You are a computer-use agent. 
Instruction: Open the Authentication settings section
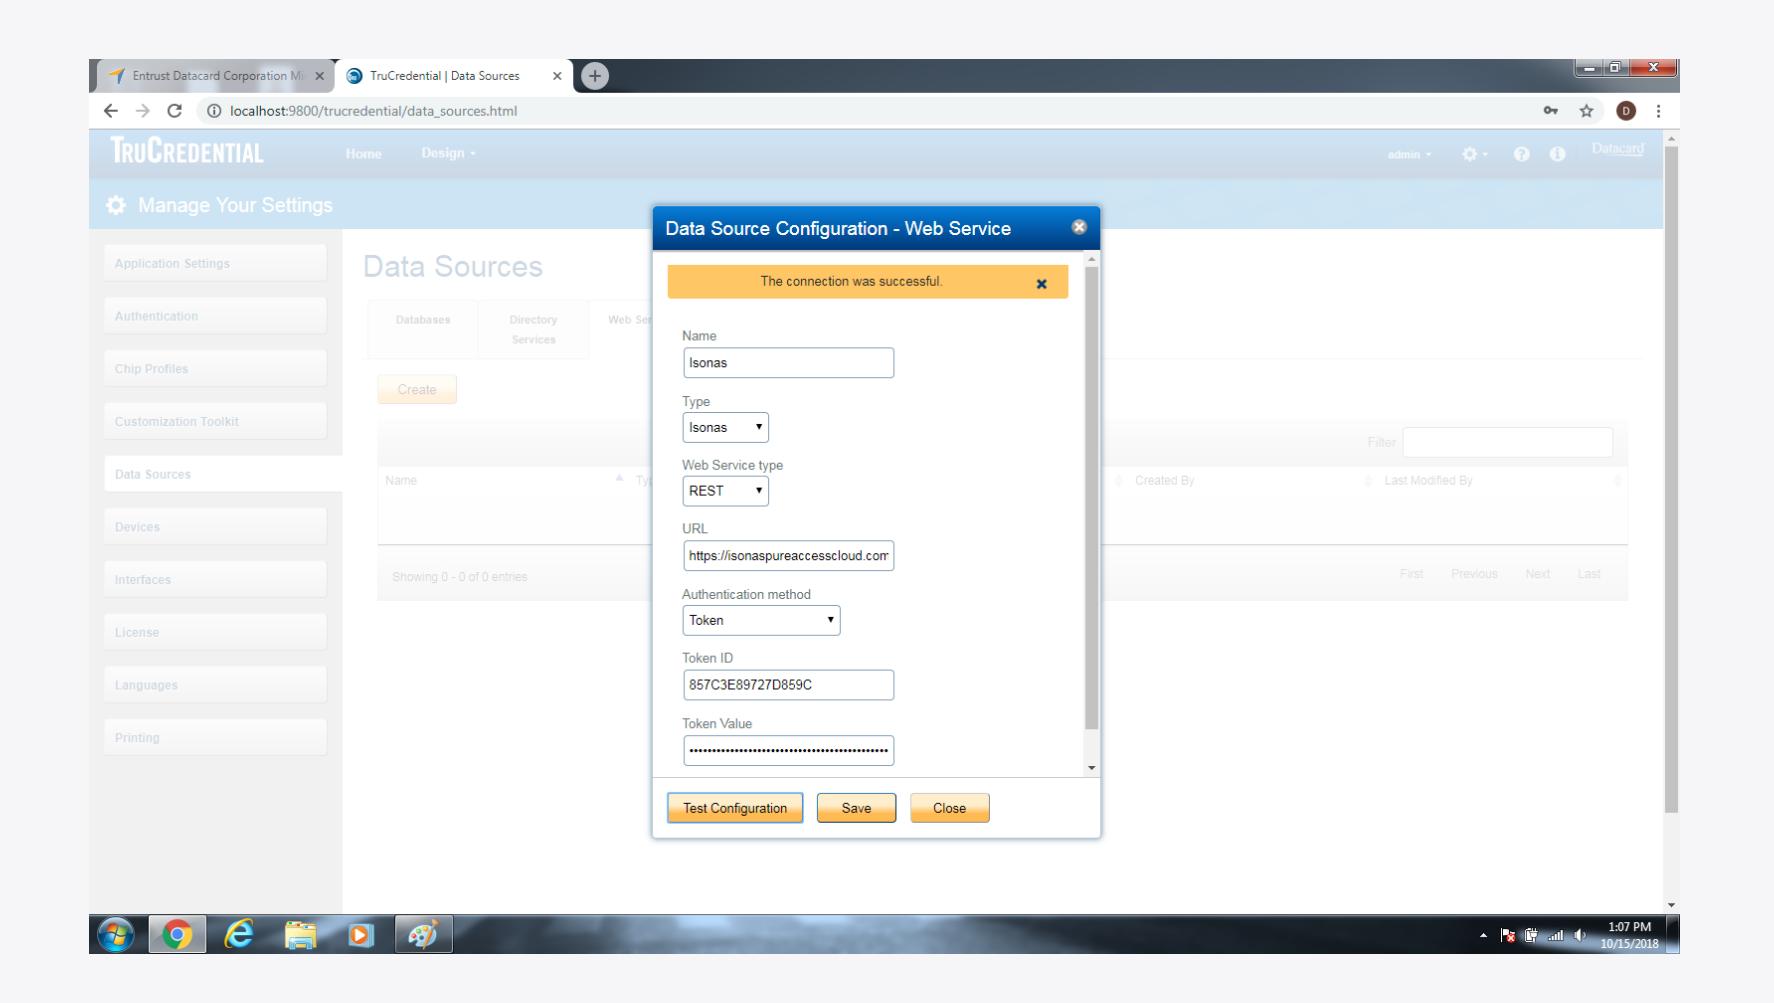pyautogui.click(x=215, y=316)
